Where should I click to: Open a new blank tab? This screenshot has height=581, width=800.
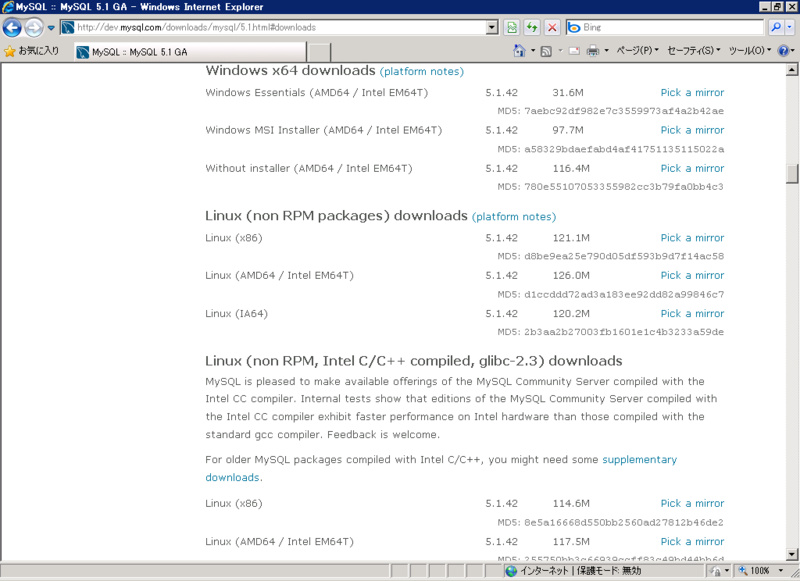tap(319, 53)
